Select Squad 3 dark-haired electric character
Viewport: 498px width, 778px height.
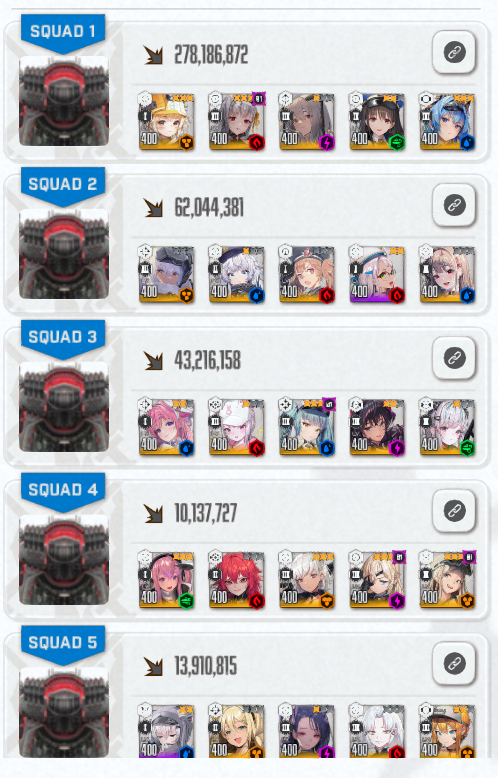377,427
